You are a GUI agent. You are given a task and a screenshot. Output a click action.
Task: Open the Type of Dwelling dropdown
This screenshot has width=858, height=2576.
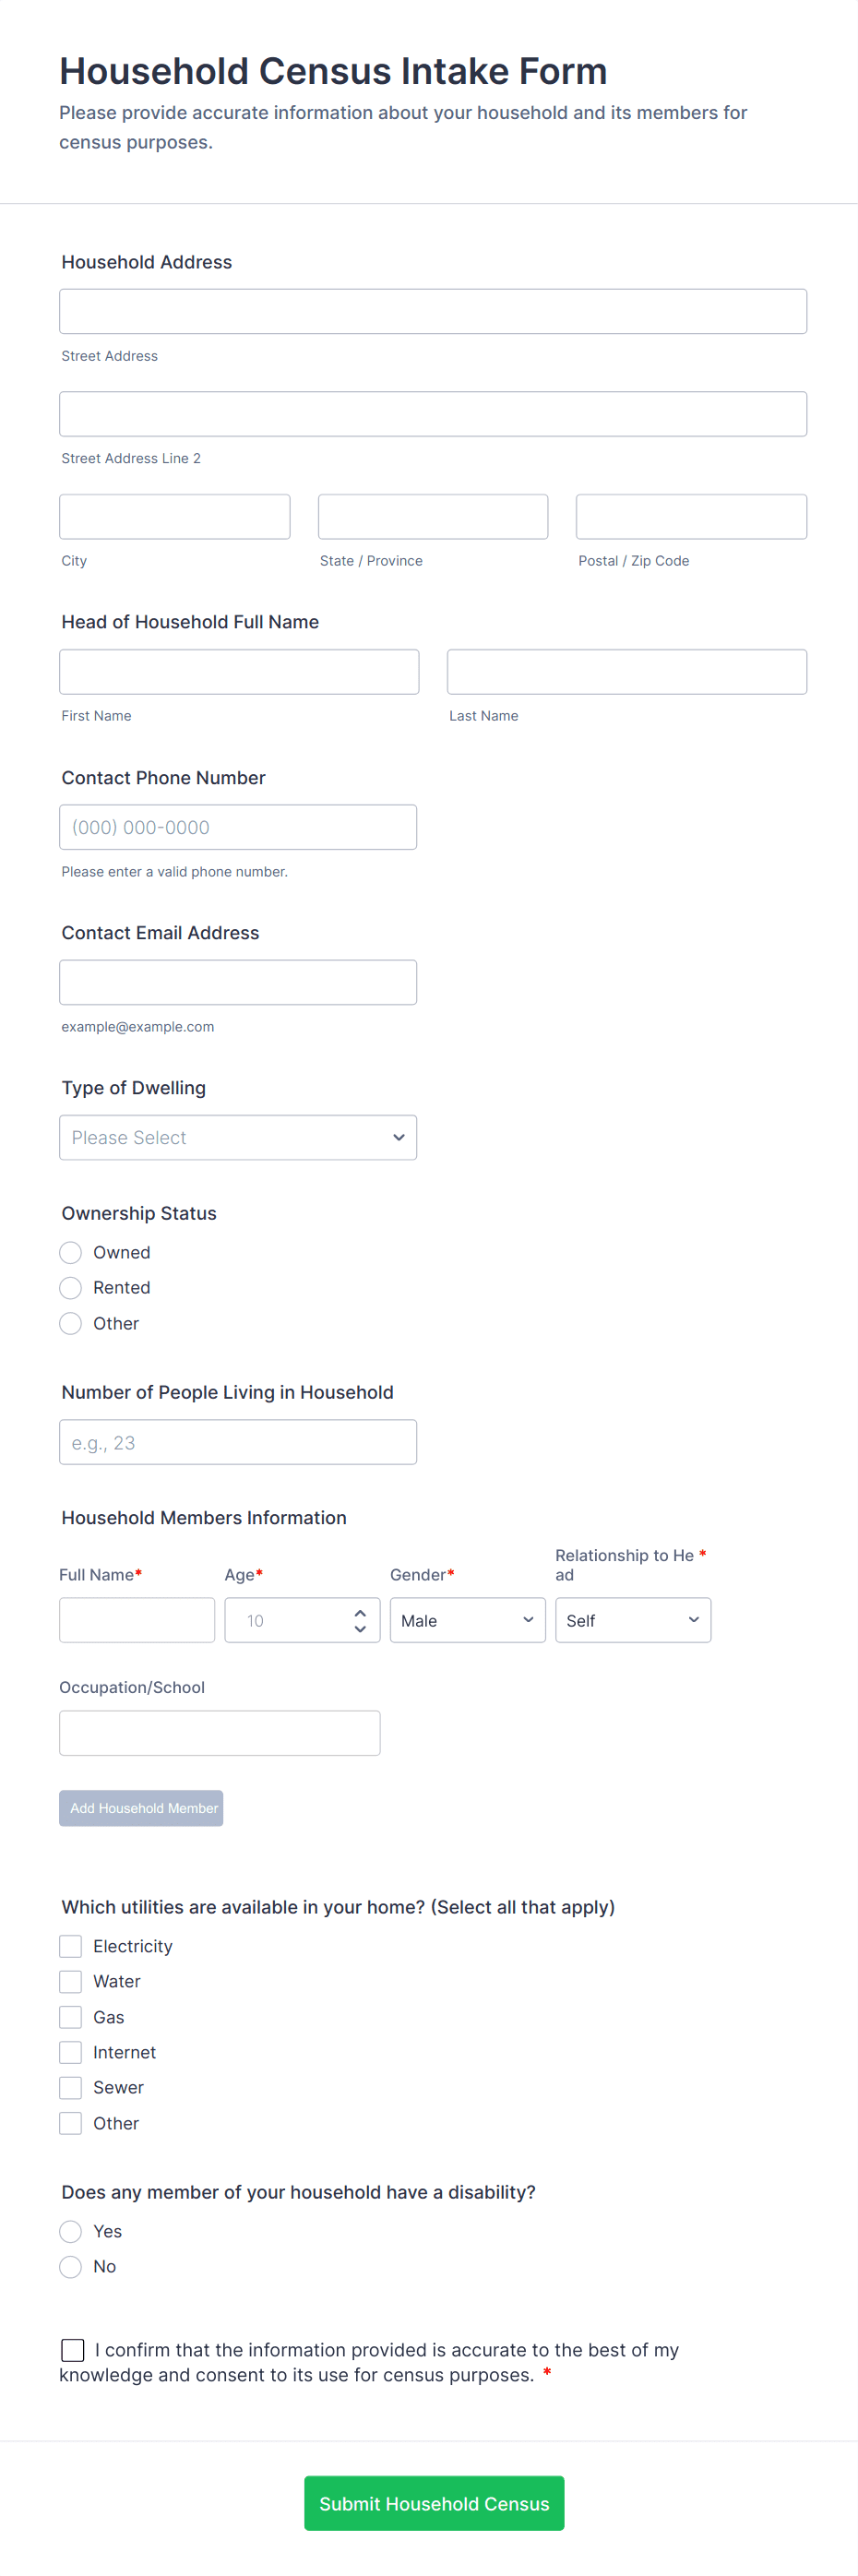[x=238, y=1137]
